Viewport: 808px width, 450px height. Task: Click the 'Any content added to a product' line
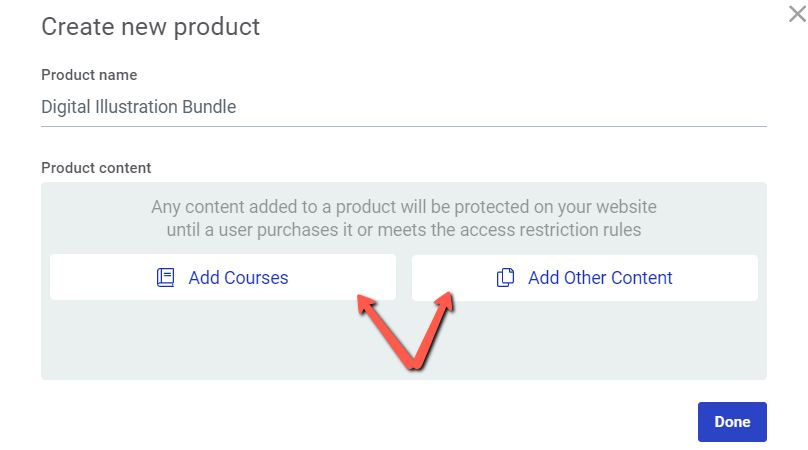pos(403,207)
